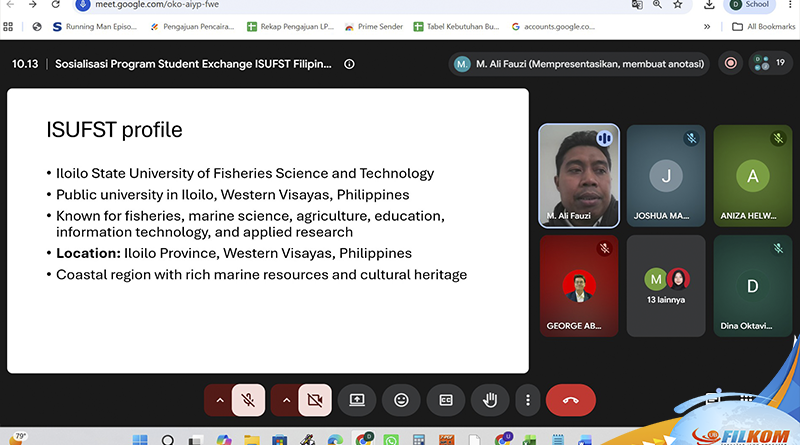This screenshot has width=800, height=445.
Task: Open weather widget showing 79°
Action: (x=17, y=438)
